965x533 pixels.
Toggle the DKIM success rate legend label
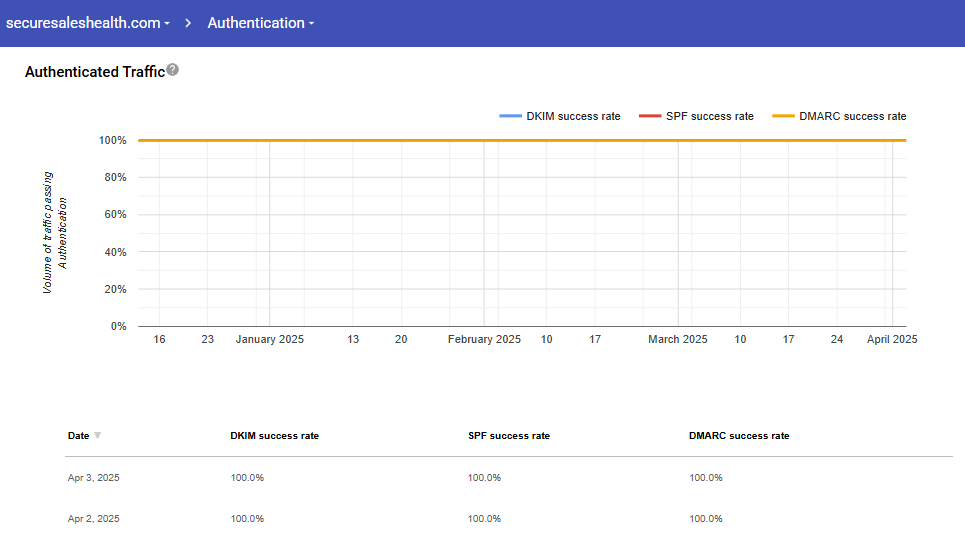tap(573, 117)
